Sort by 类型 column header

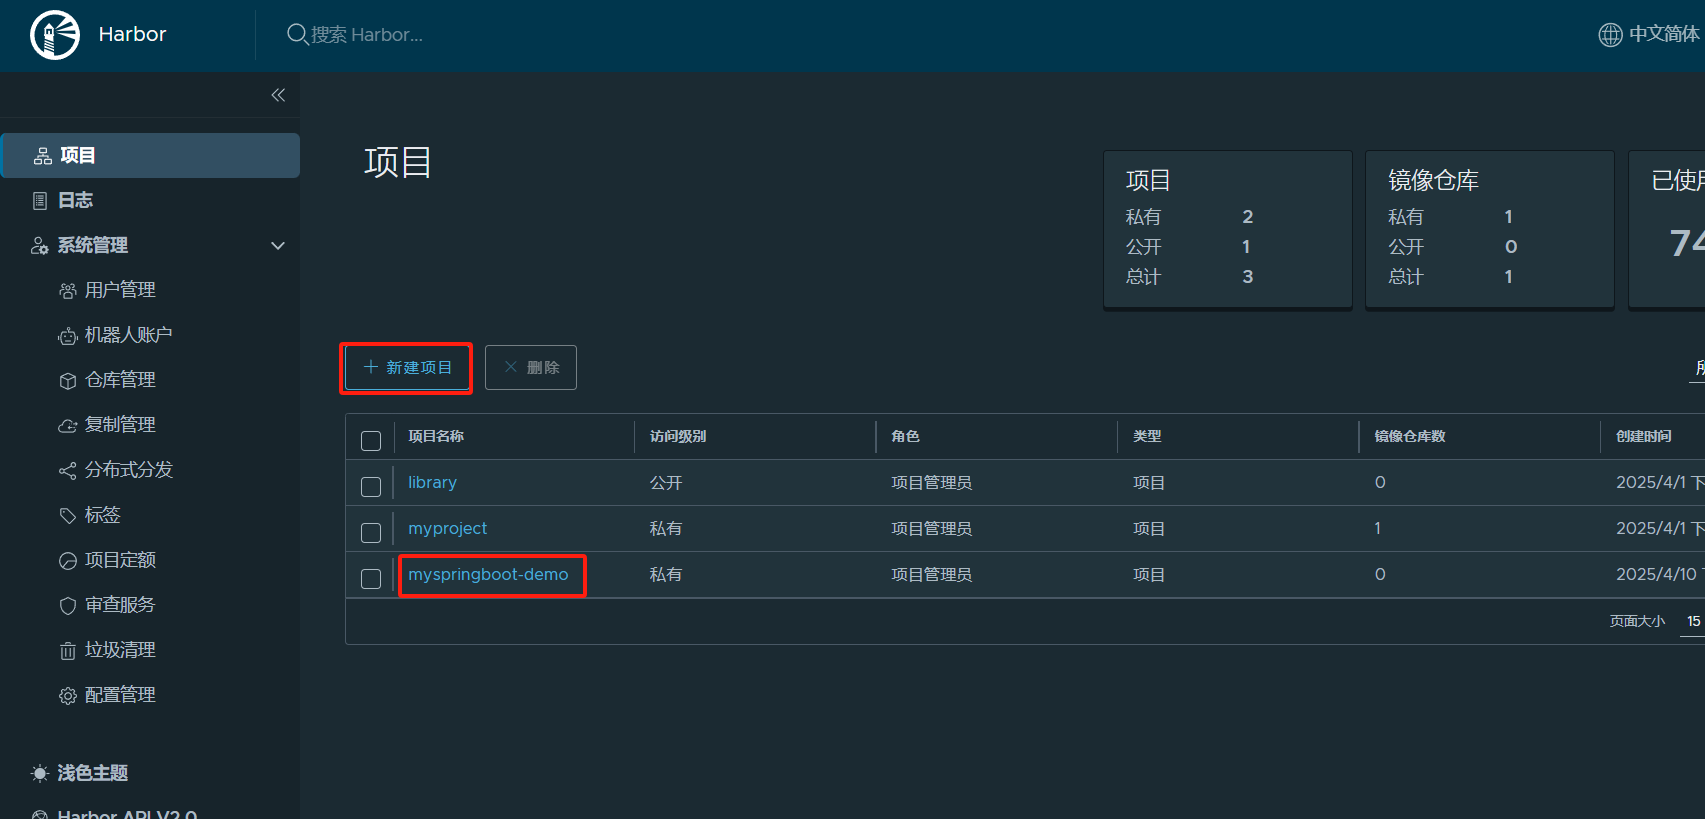coord(1147,436)
